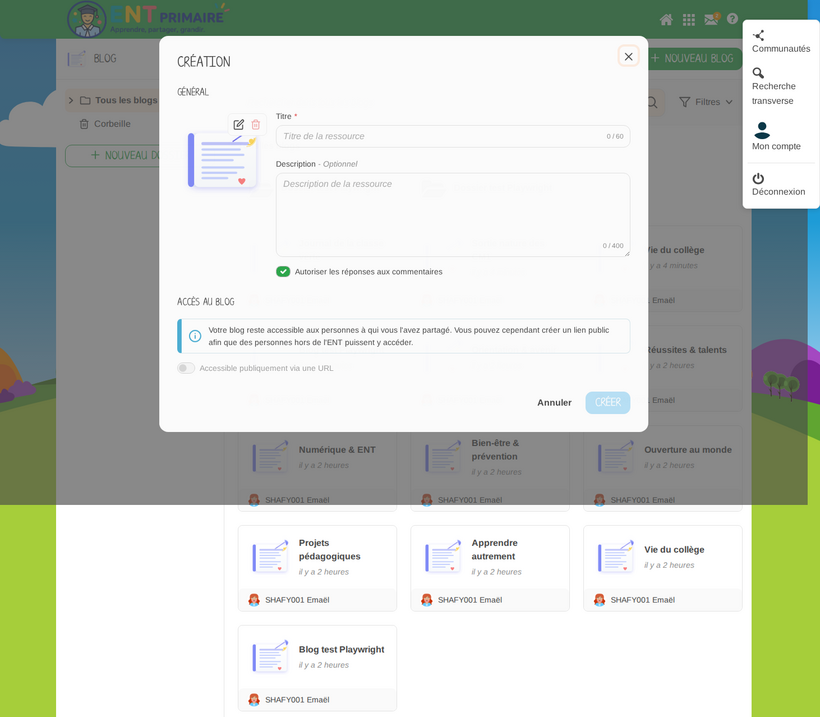This screenshot has width=820, height=717.
Task: Click the Déconnexion power icon
Action: (x=758, y=178)
